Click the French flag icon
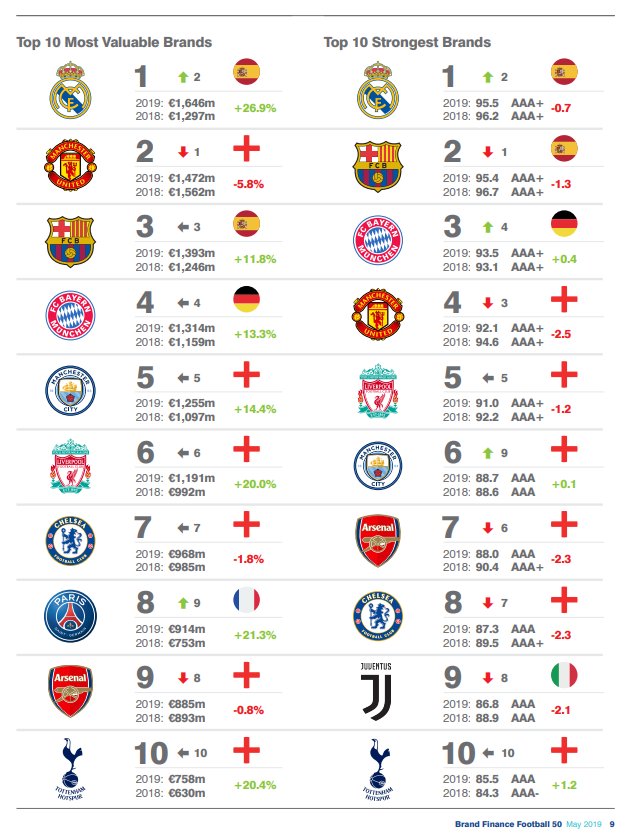Screen dimensions: 630x836 click(244, 600)
